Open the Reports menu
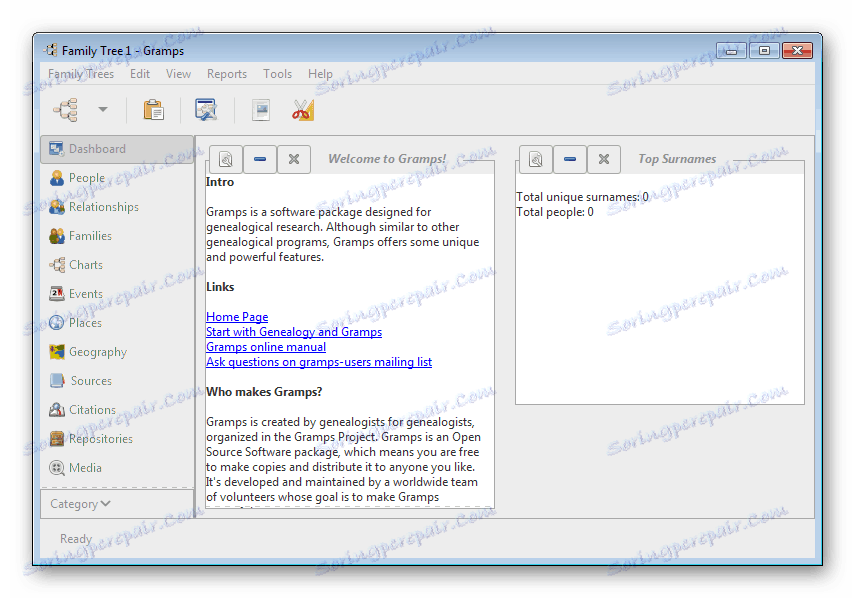The height and width of the screenshot is (598, 855). [227, 74]
